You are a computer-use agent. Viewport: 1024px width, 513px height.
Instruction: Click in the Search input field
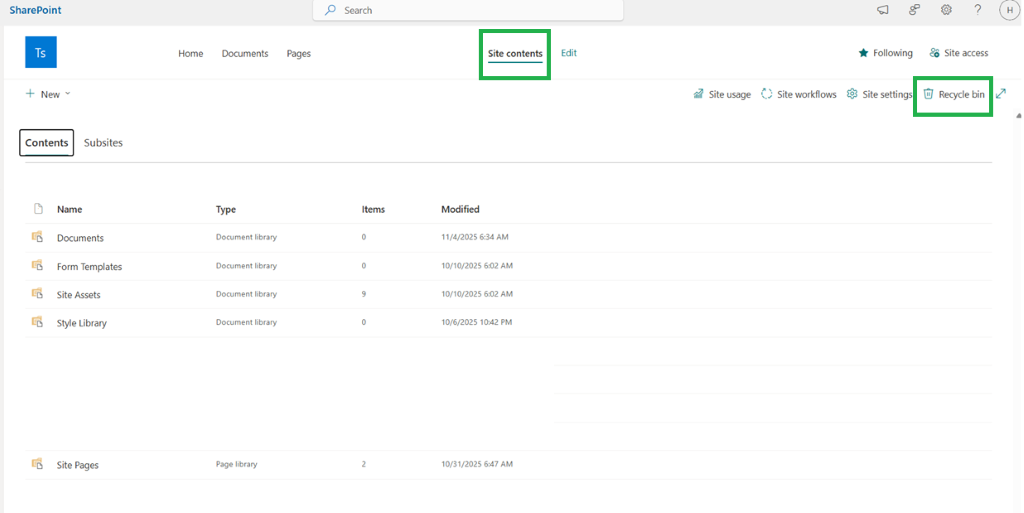point(468,10)
